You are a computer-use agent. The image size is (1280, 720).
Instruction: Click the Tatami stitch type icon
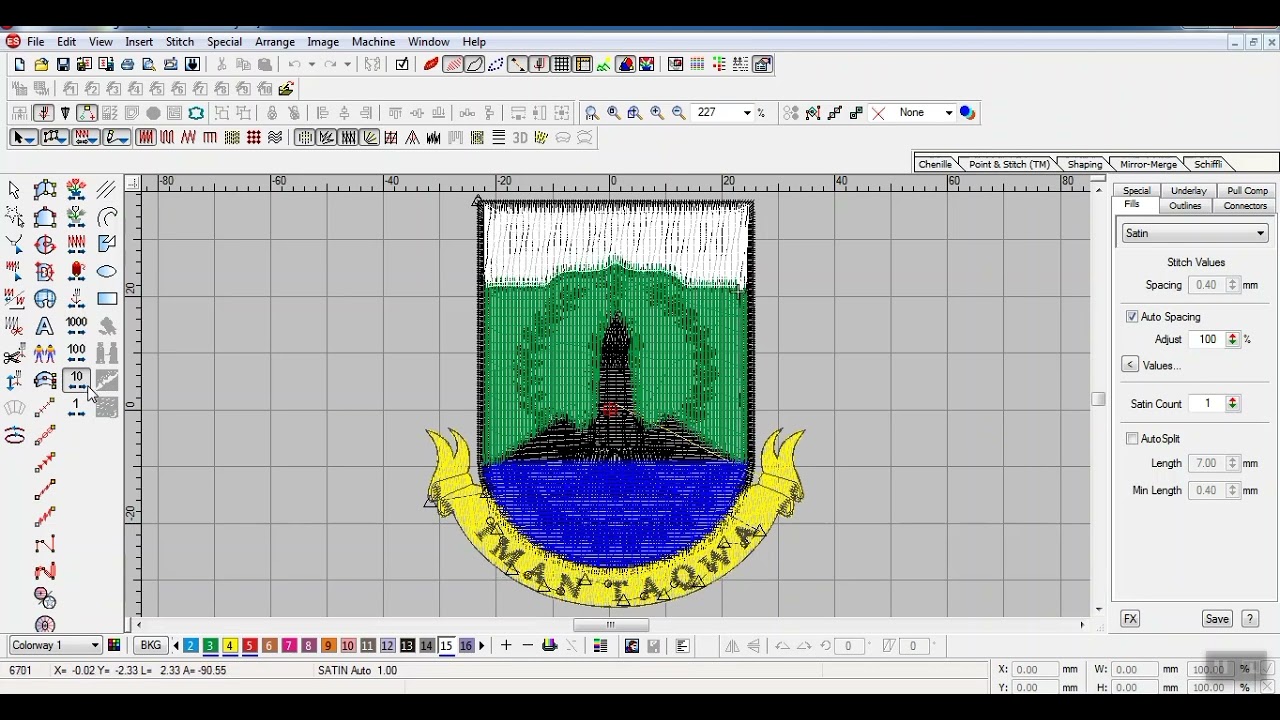[x=232, y=138]
